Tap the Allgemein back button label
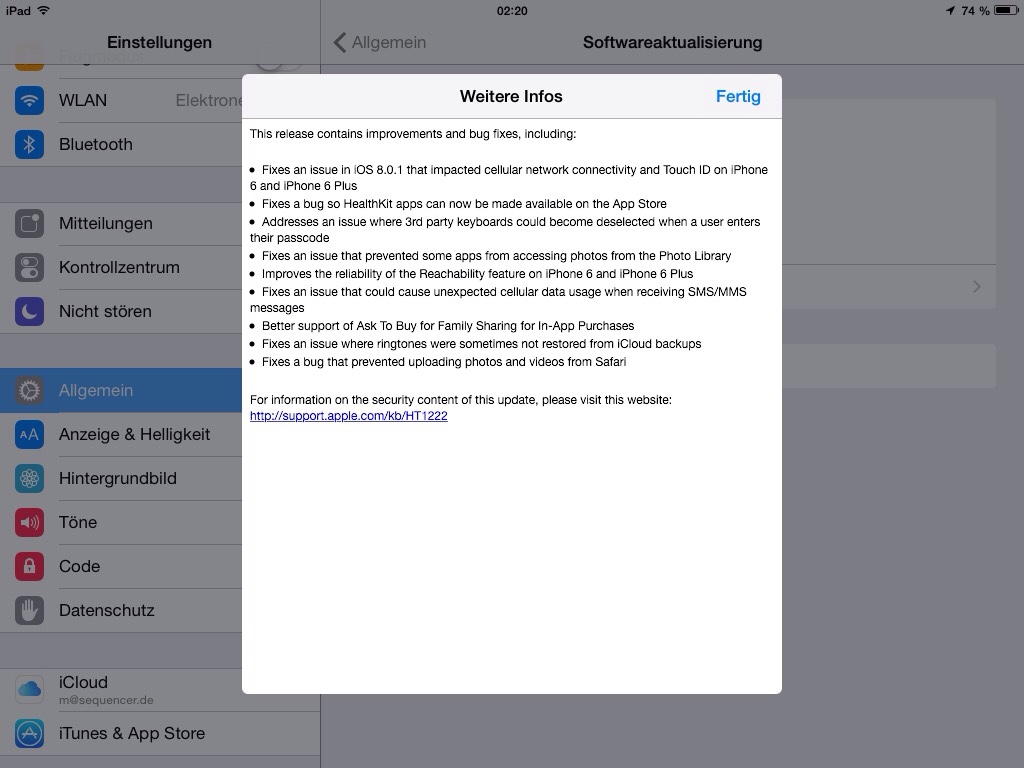The image size is (1024, 768). 389,42
